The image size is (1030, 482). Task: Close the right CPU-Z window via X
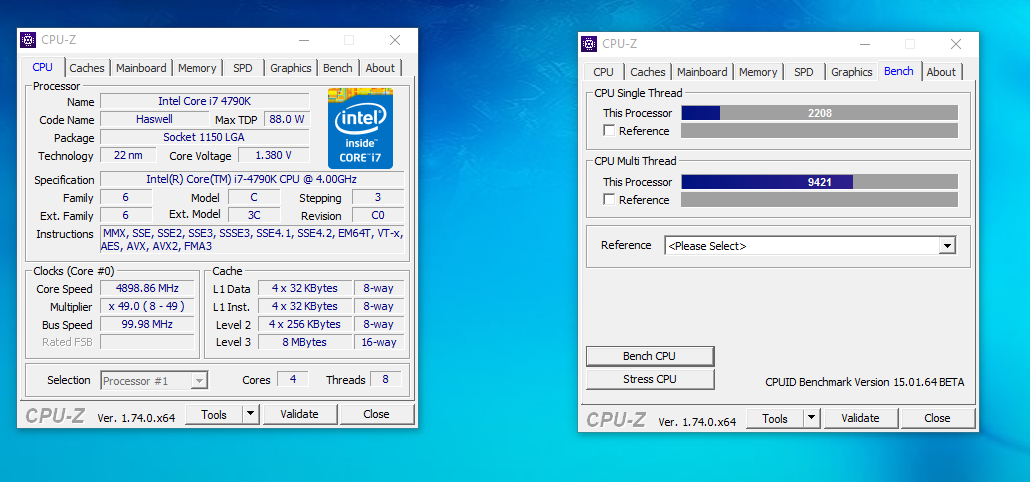click(x=956, y=44)
